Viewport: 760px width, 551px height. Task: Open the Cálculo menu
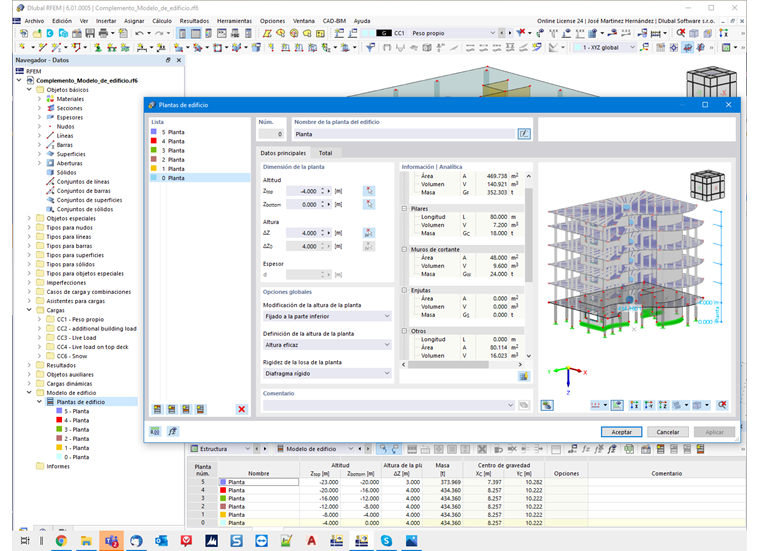tap(162, 21)
